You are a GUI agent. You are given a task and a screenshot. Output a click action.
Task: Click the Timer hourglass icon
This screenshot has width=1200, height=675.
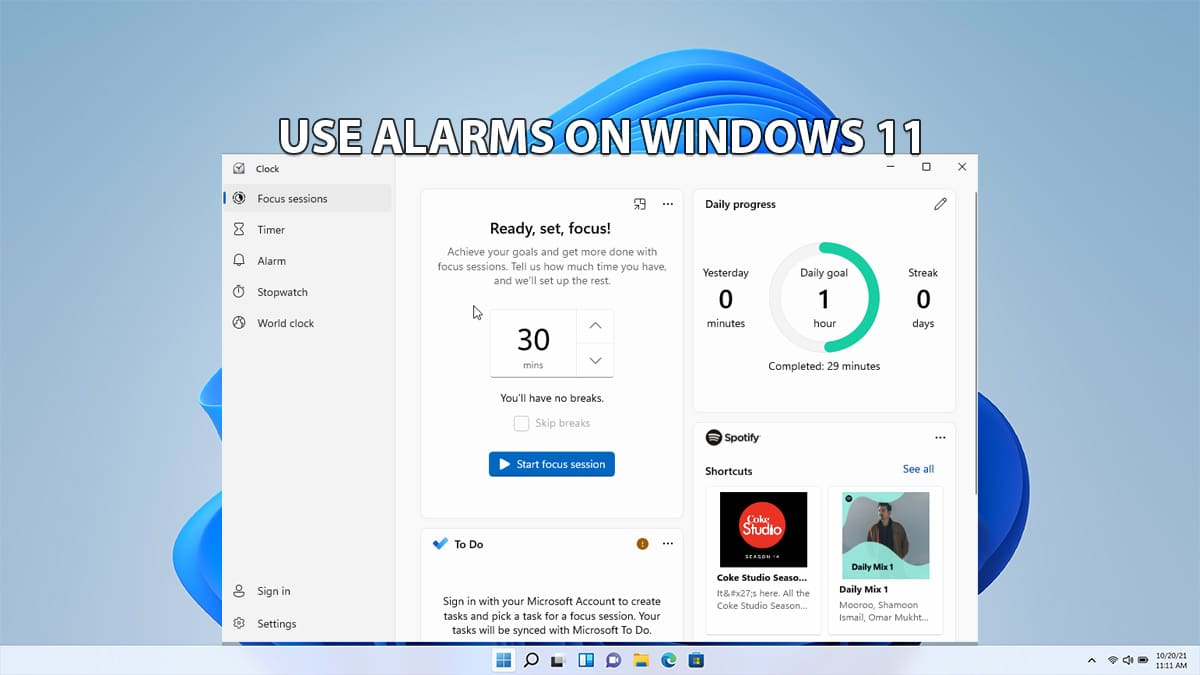[239, 229]
